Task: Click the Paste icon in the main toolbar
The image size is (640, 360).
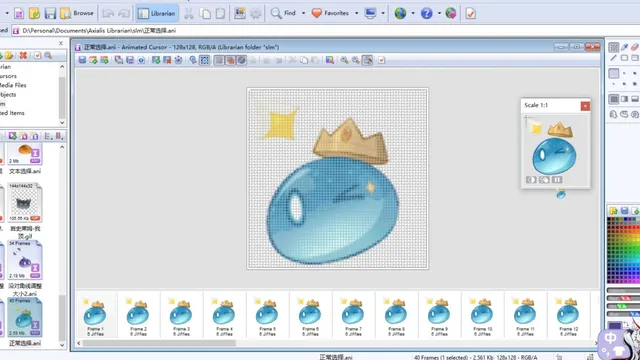Action: click(x=220, y=13)
